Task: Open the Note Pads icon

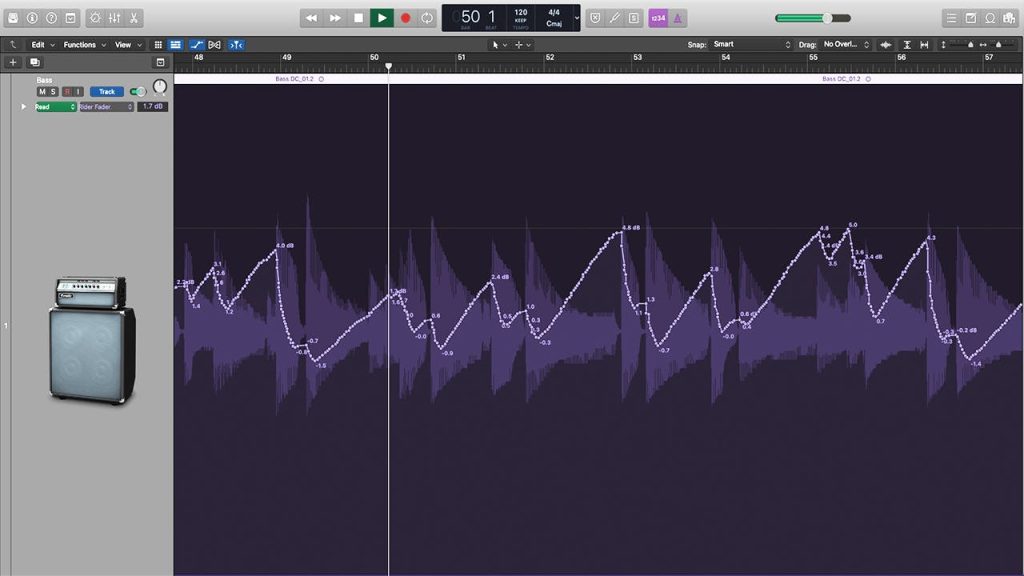Action: (x=970, y=18)
